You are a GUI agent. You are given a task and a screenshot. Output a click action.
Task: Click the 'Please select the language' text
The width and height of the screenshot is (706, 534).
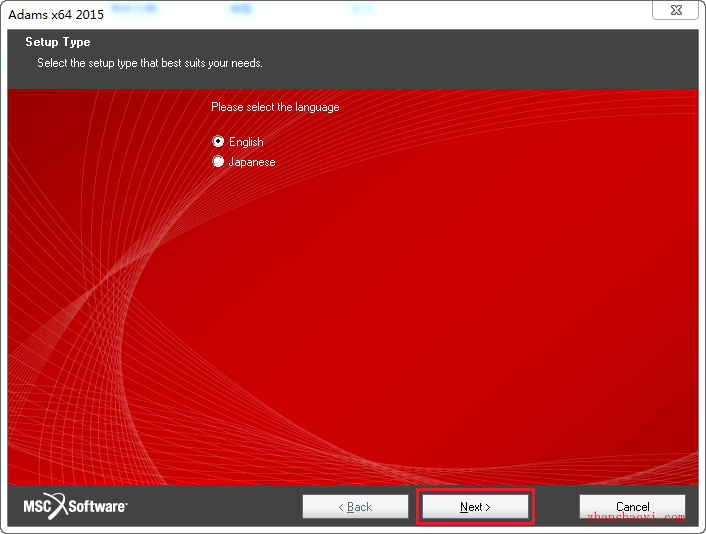[x=275, y=107]
